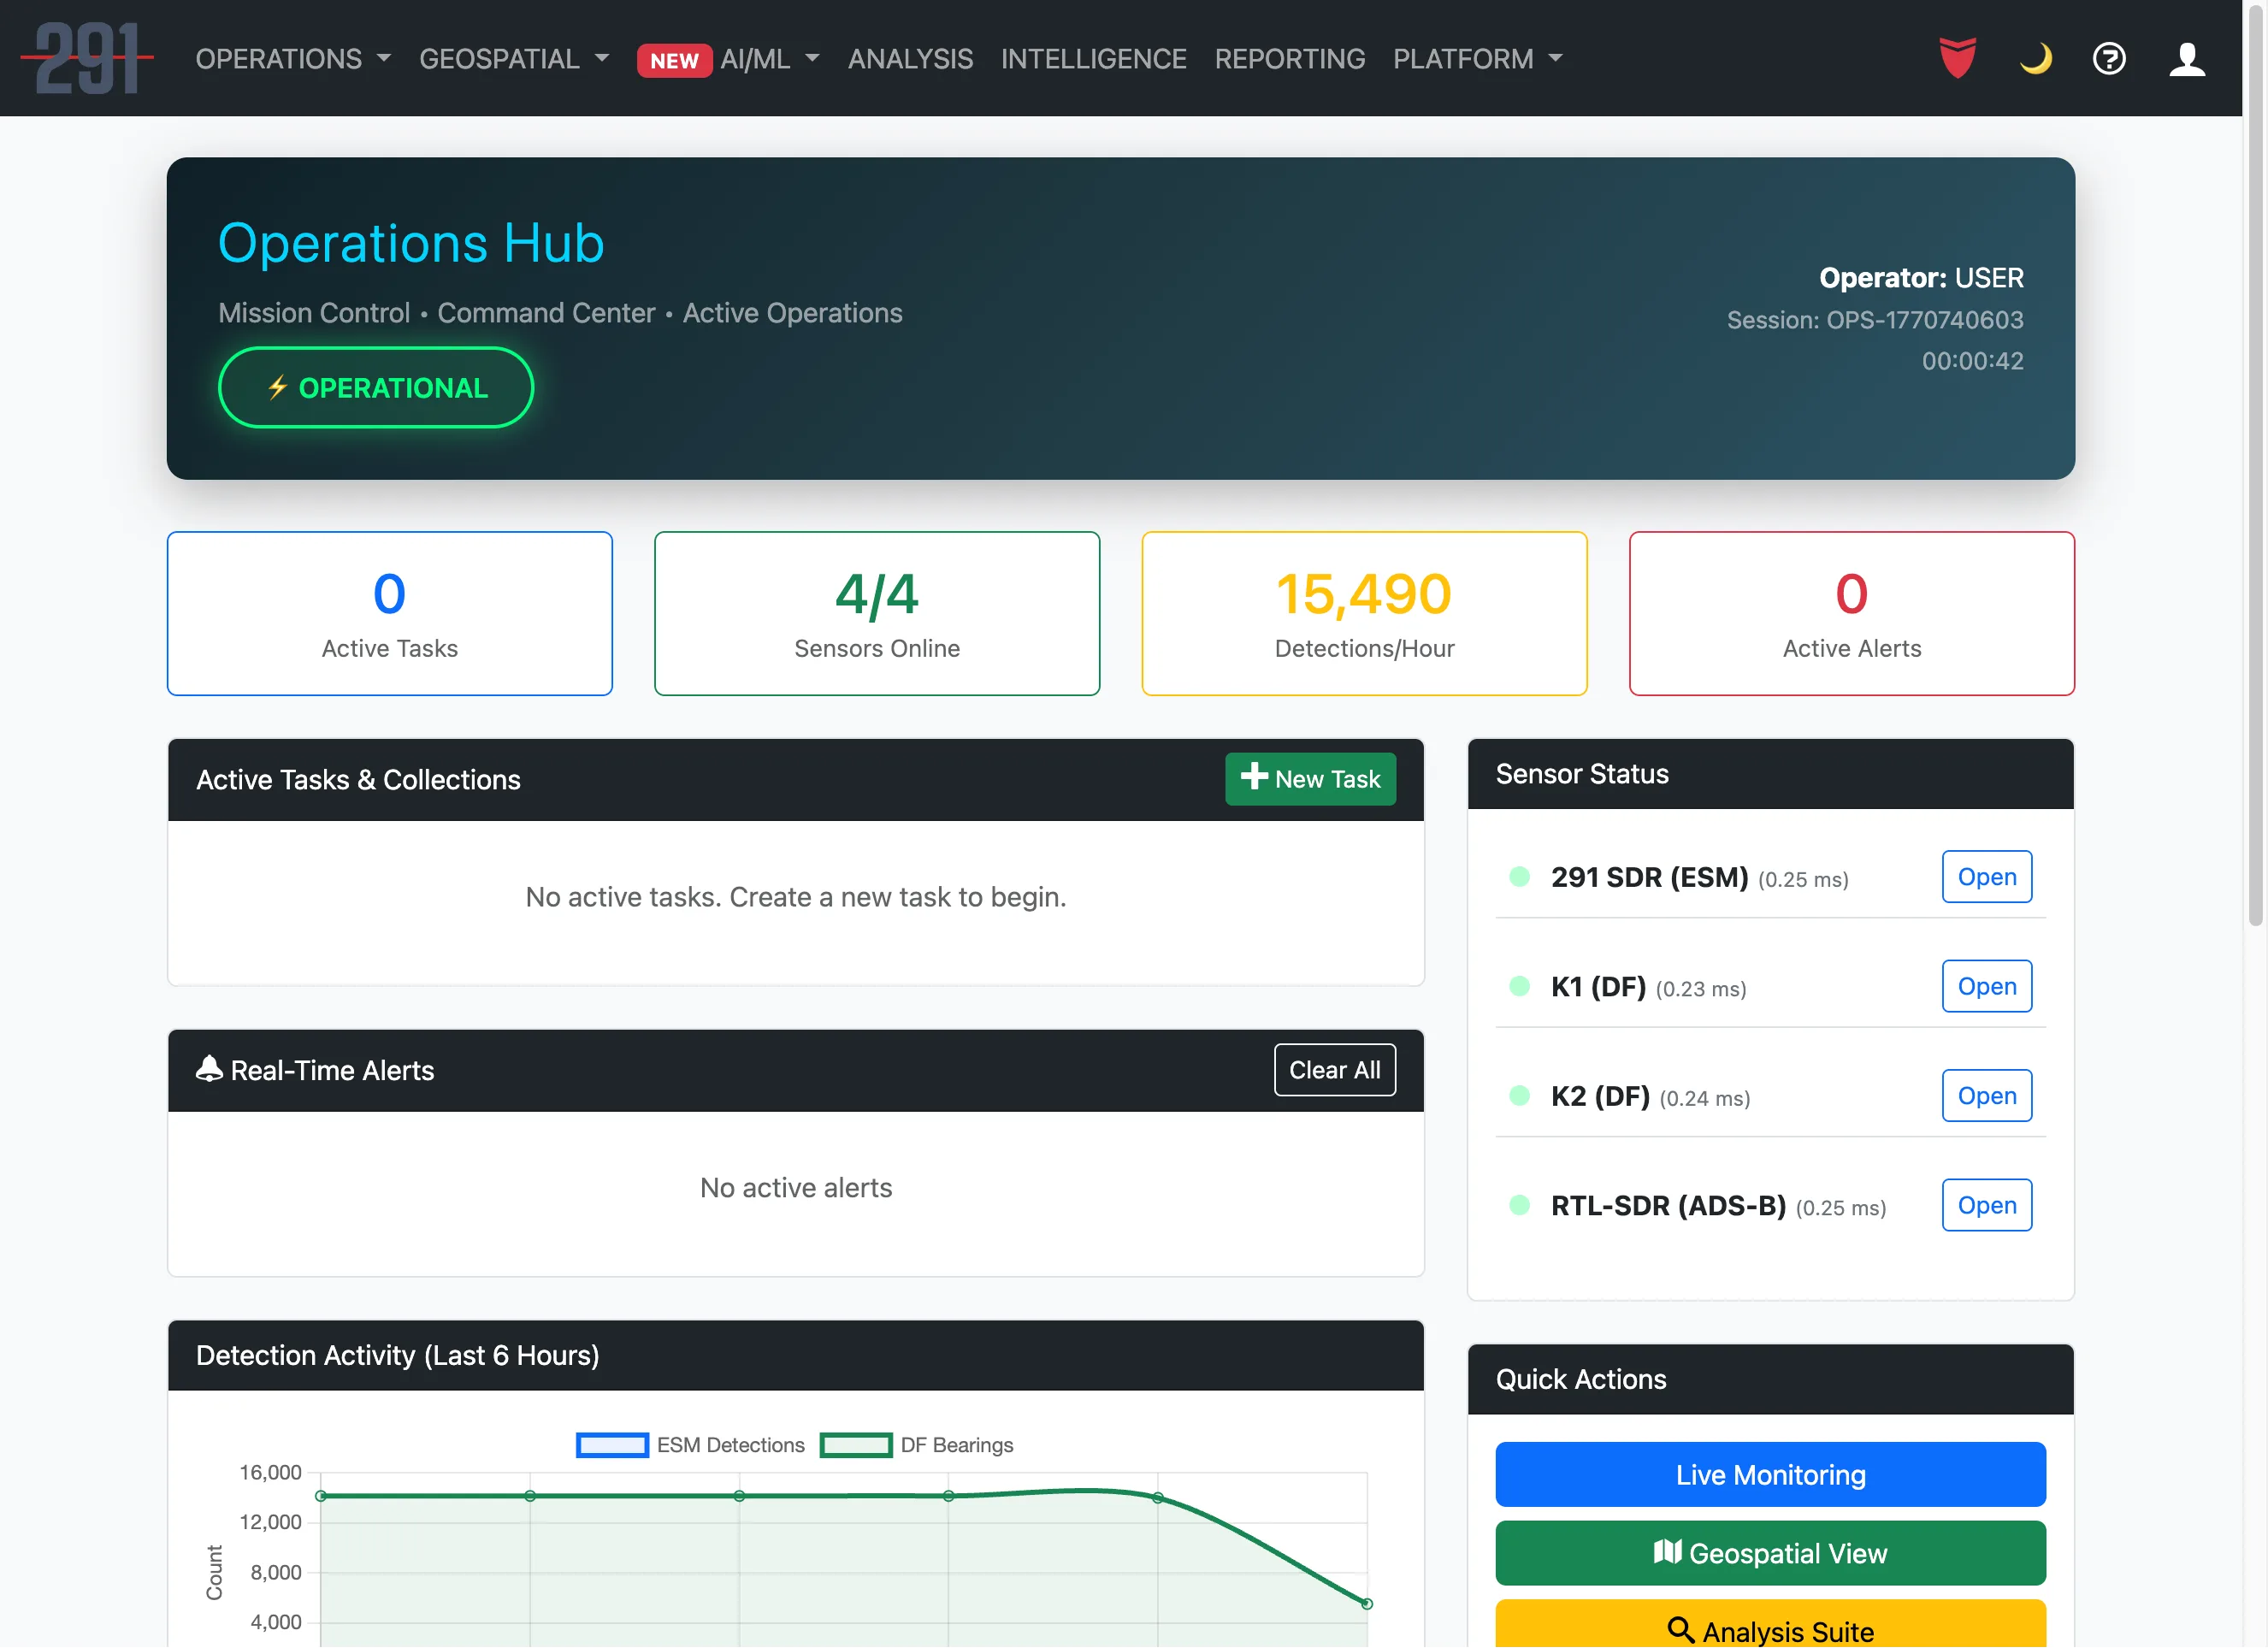
Task: Open the INTELLIGENCE section
Action: 1094,59
